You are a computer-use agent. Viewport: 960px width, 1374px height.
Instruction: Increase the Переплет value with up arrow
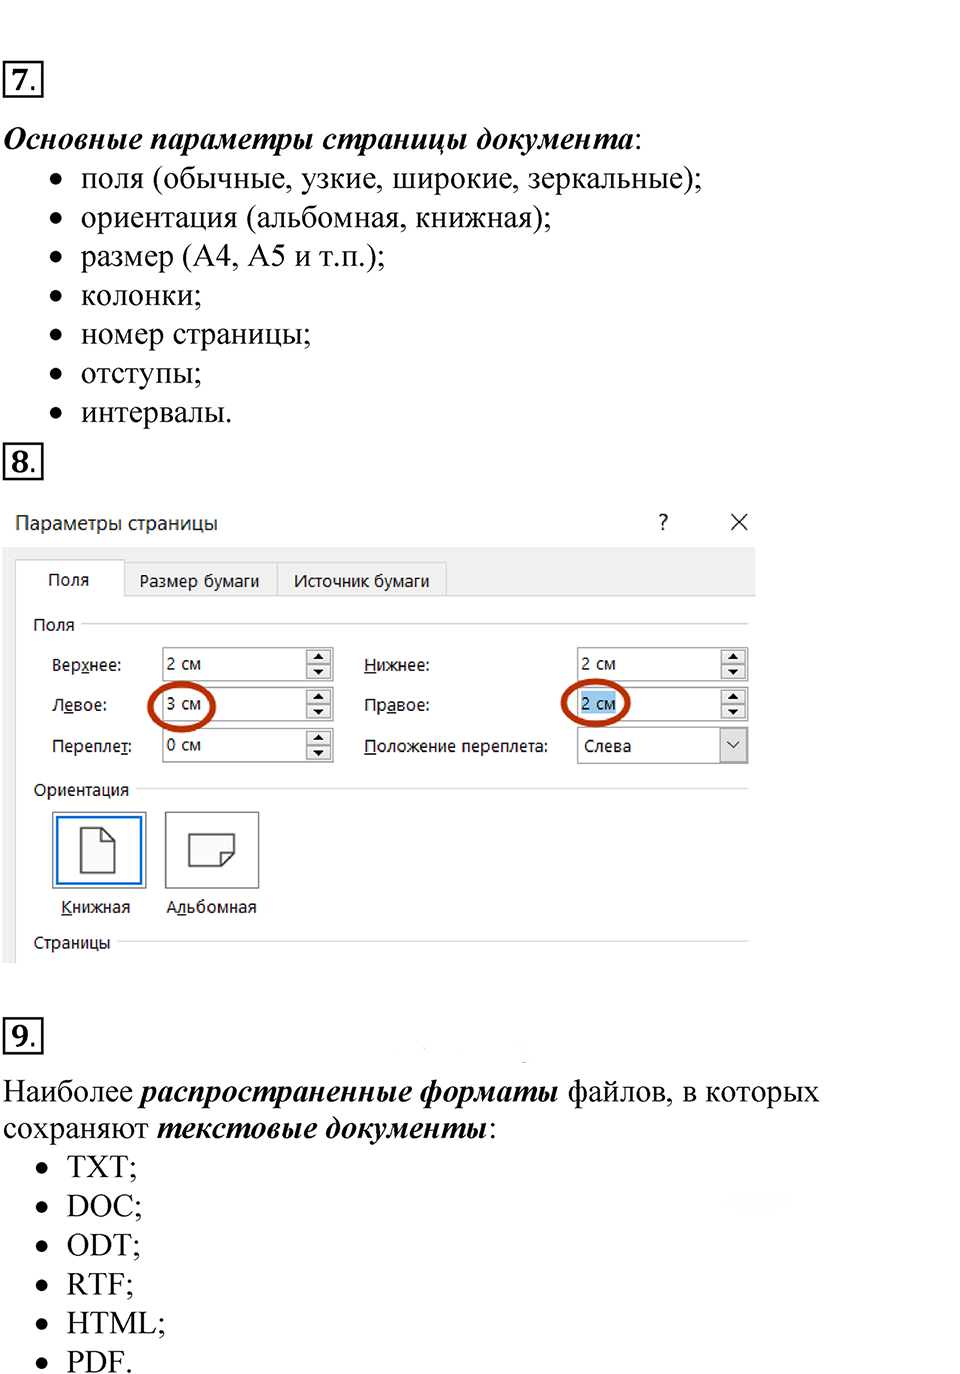[319, 738]
